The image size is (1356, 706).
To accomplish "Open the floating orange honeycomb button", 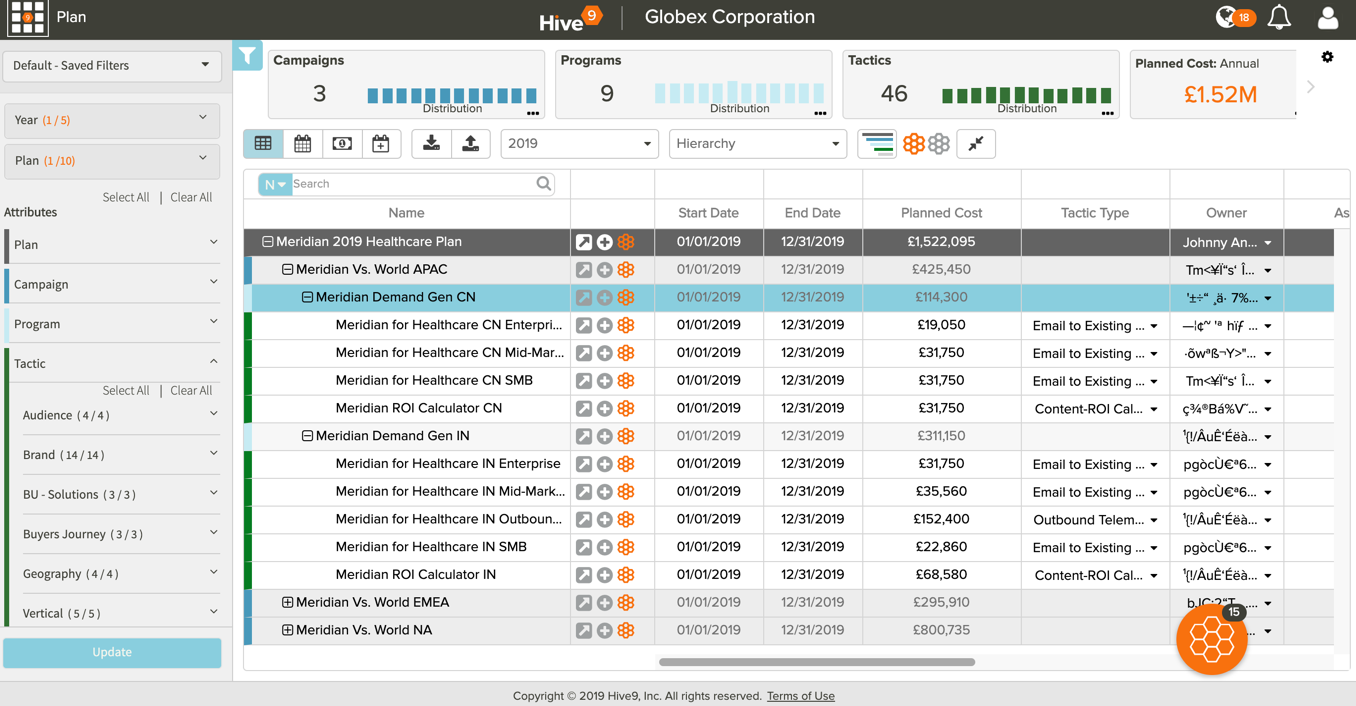I will (x=1211, y=640).
